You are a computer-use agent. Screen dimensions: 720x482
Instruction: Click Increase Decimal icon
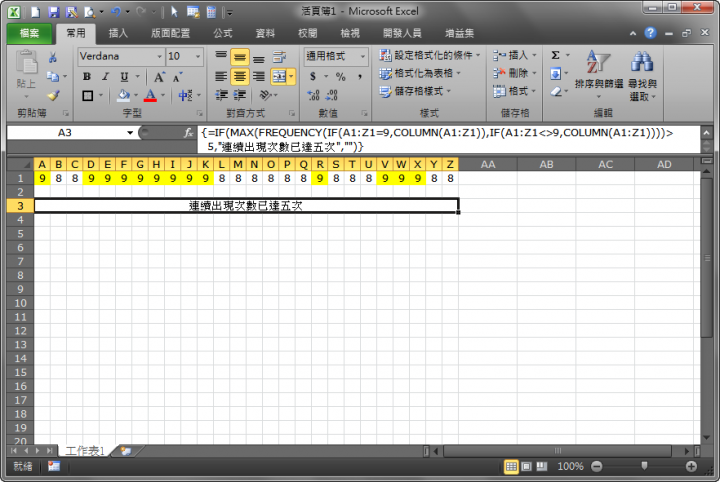click(313, 95)
